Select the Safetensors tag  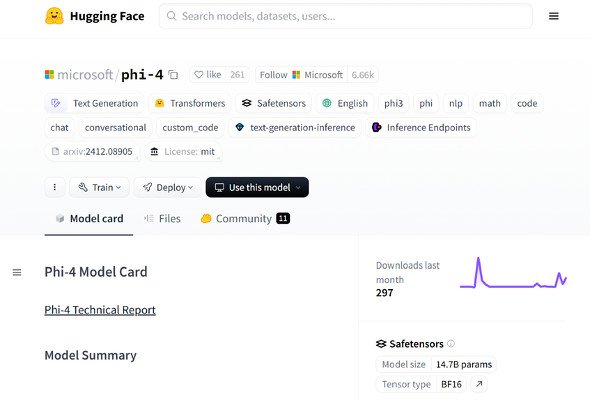click(274, 103)
